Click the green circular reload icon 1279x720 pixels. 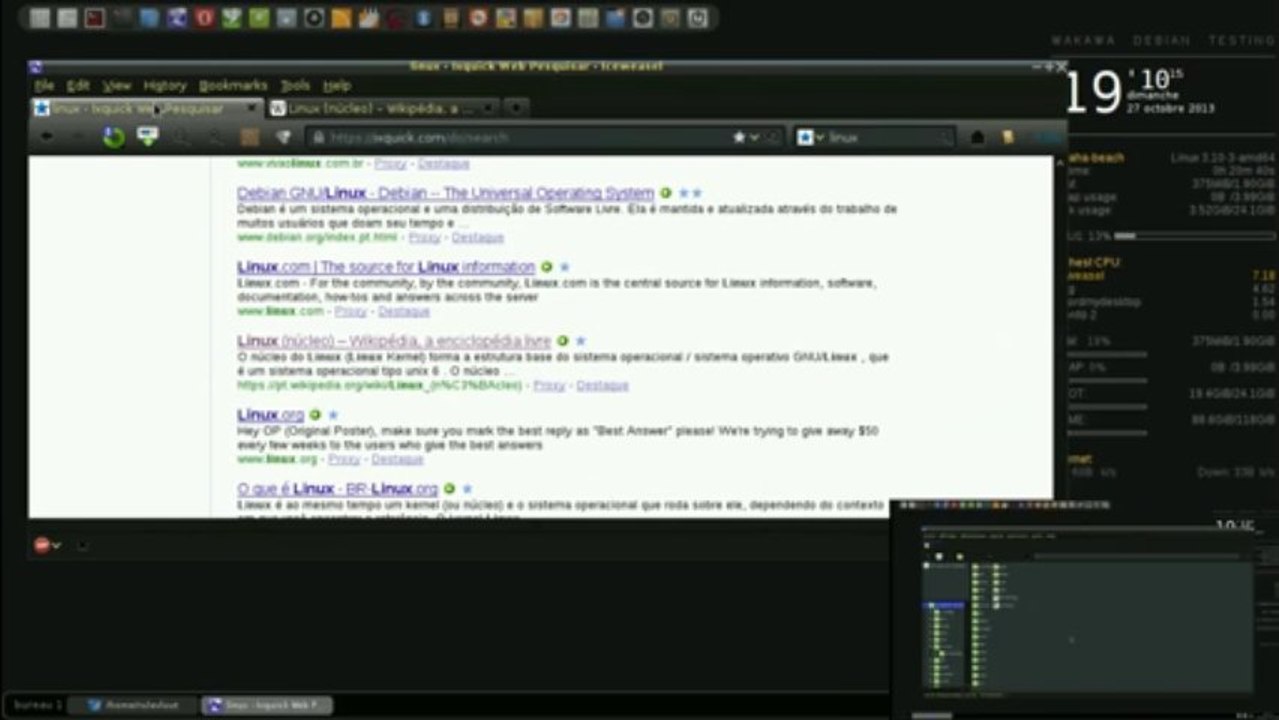(x=114, y=137)
